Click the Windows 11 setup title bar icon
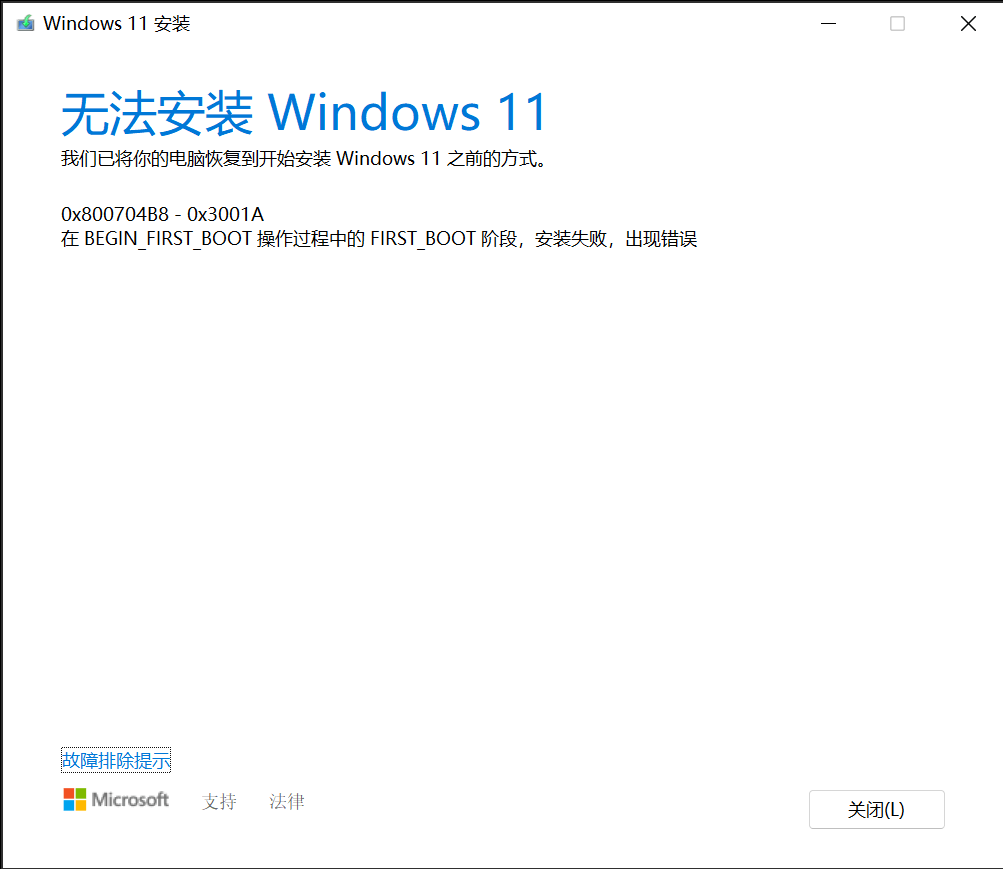 (x=26, y=24)
